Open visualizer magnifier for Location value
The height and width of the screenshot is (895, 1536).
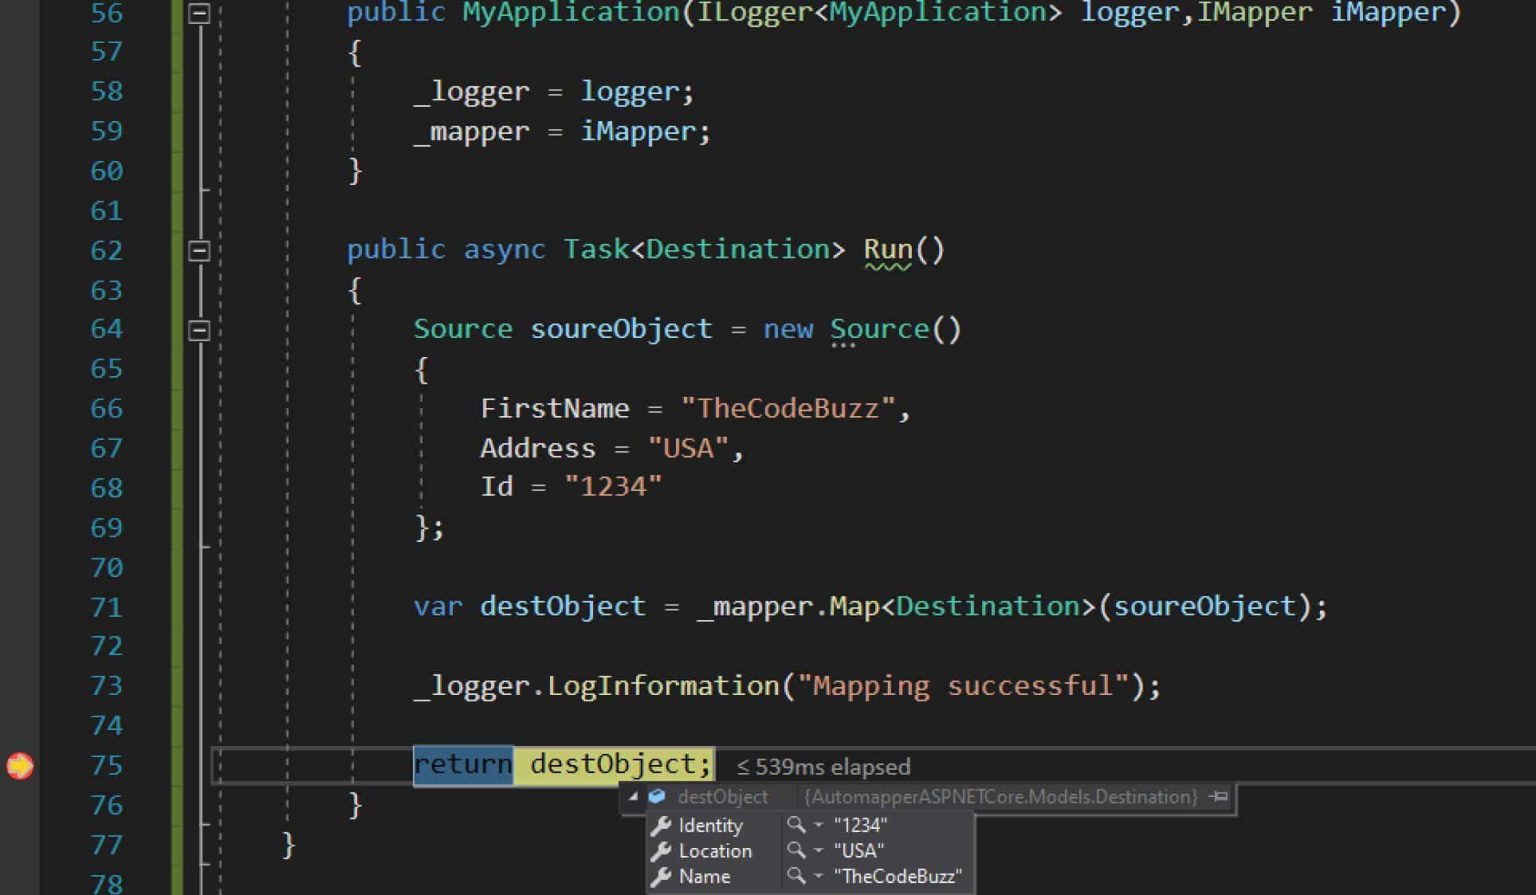[795, 850]
